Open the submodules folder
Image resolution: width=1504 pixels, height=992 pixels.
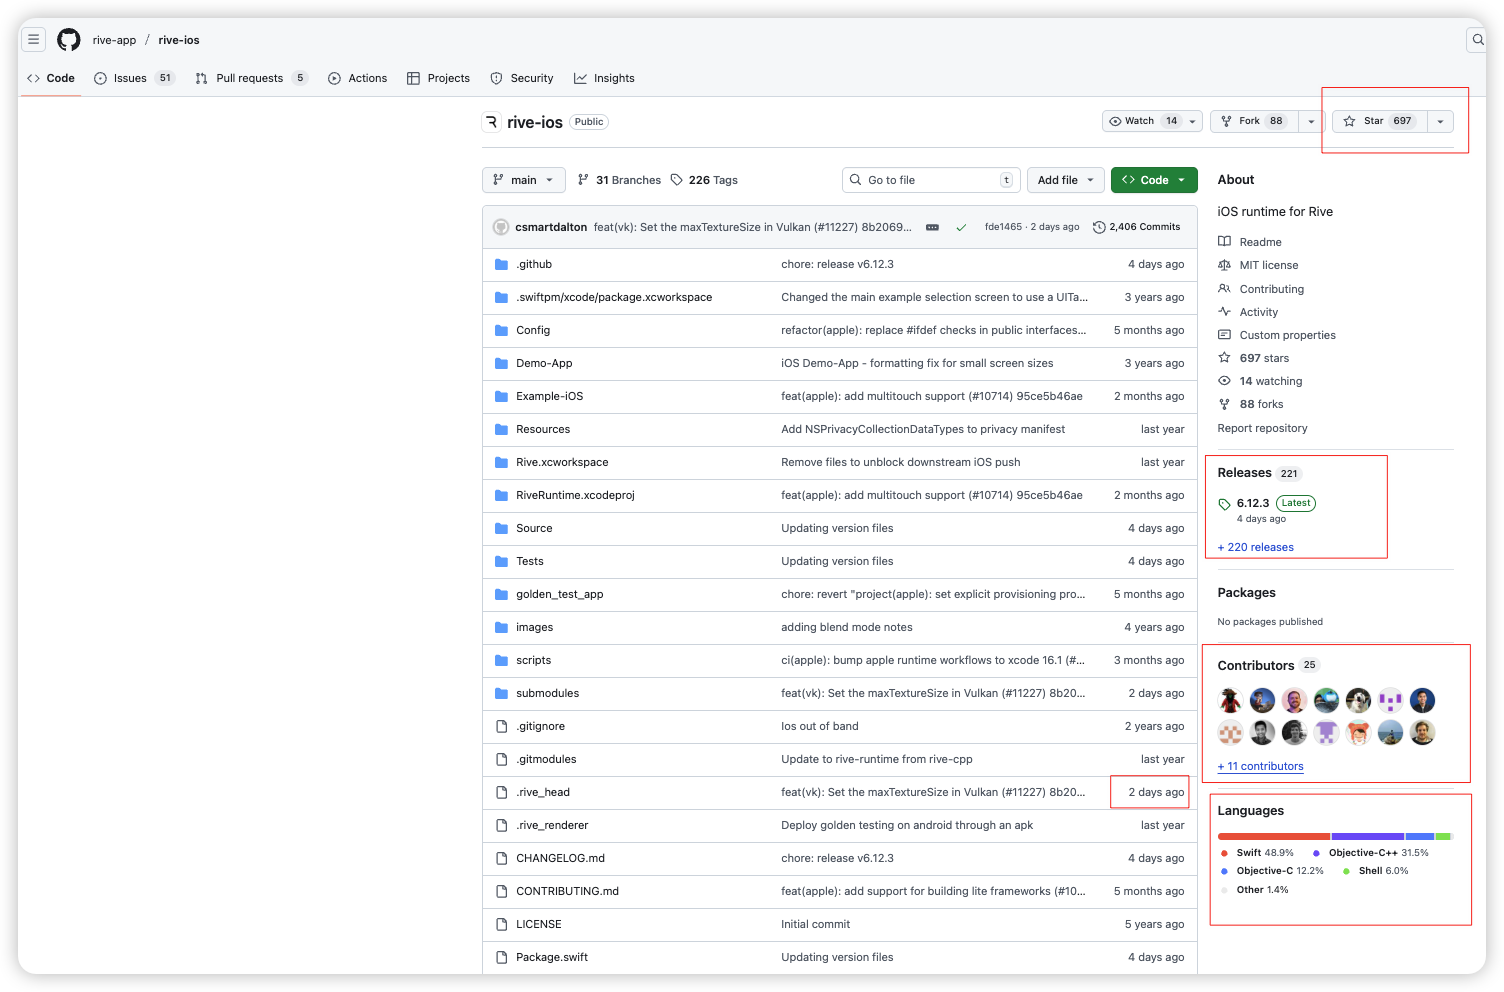[548, 693]
